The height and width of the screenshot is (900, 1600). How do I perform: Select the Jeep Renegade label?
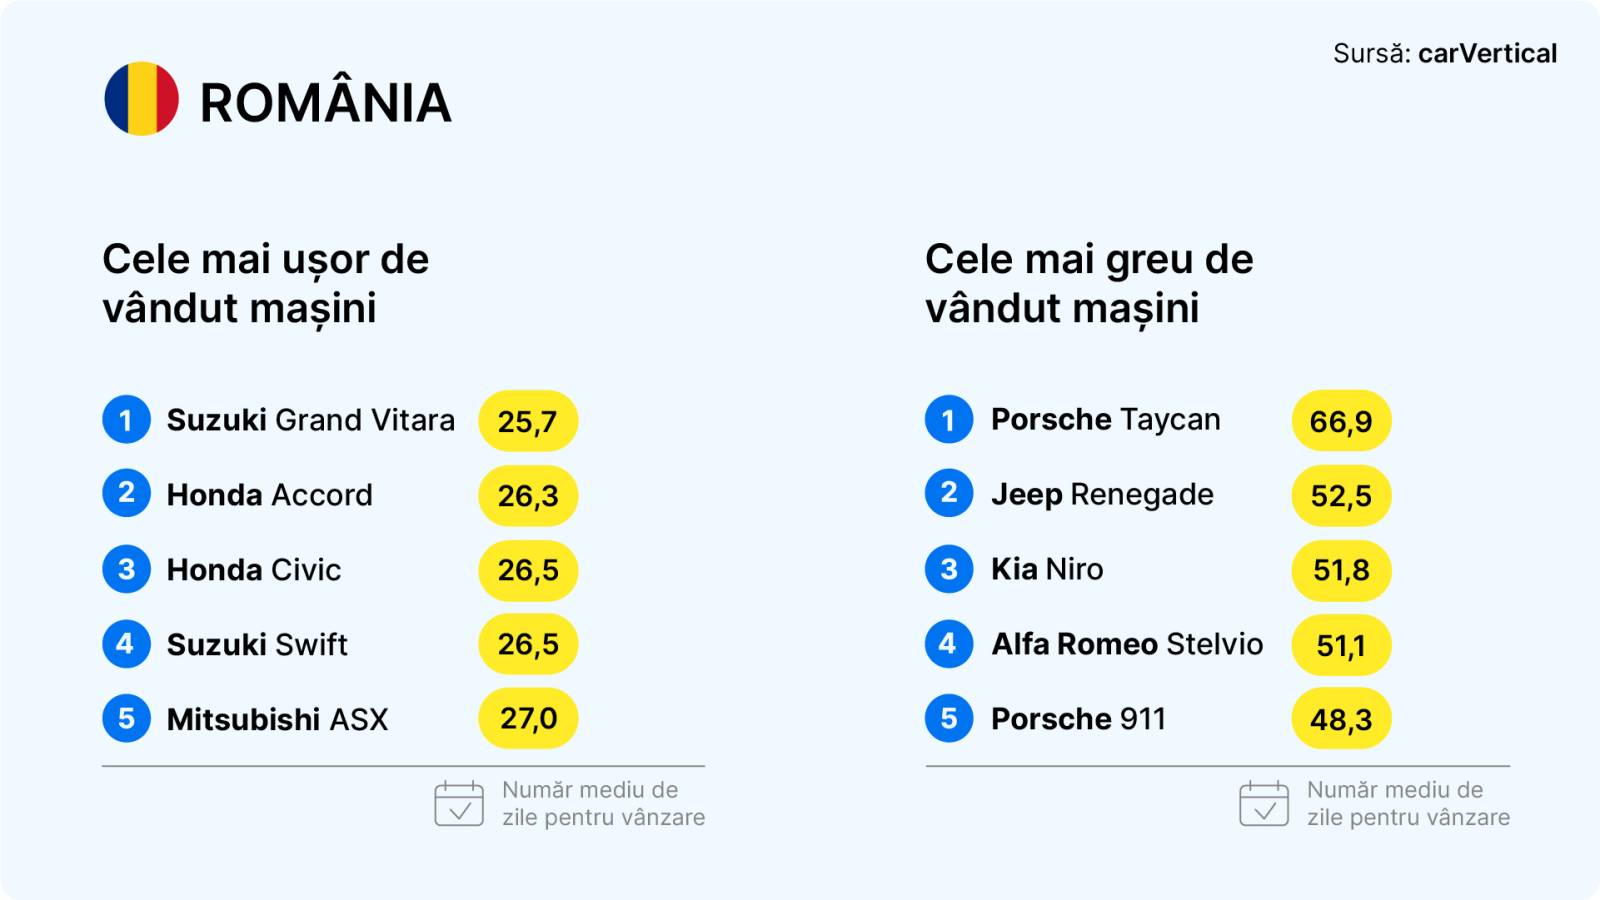1102,494
